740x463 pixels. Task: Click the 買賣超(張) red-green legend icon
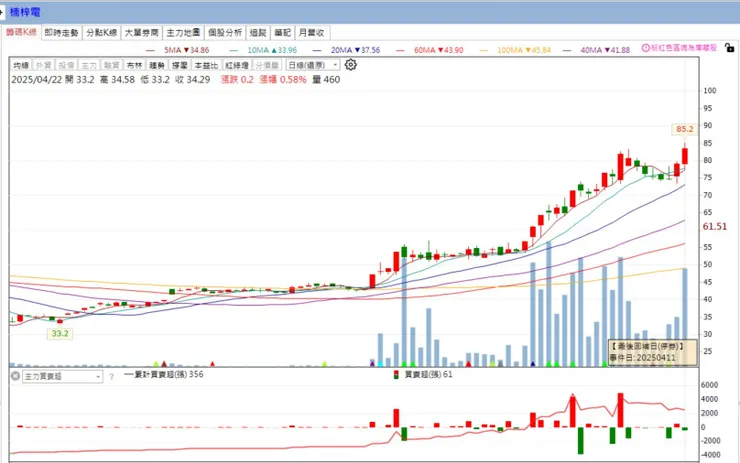click(396, 375)
